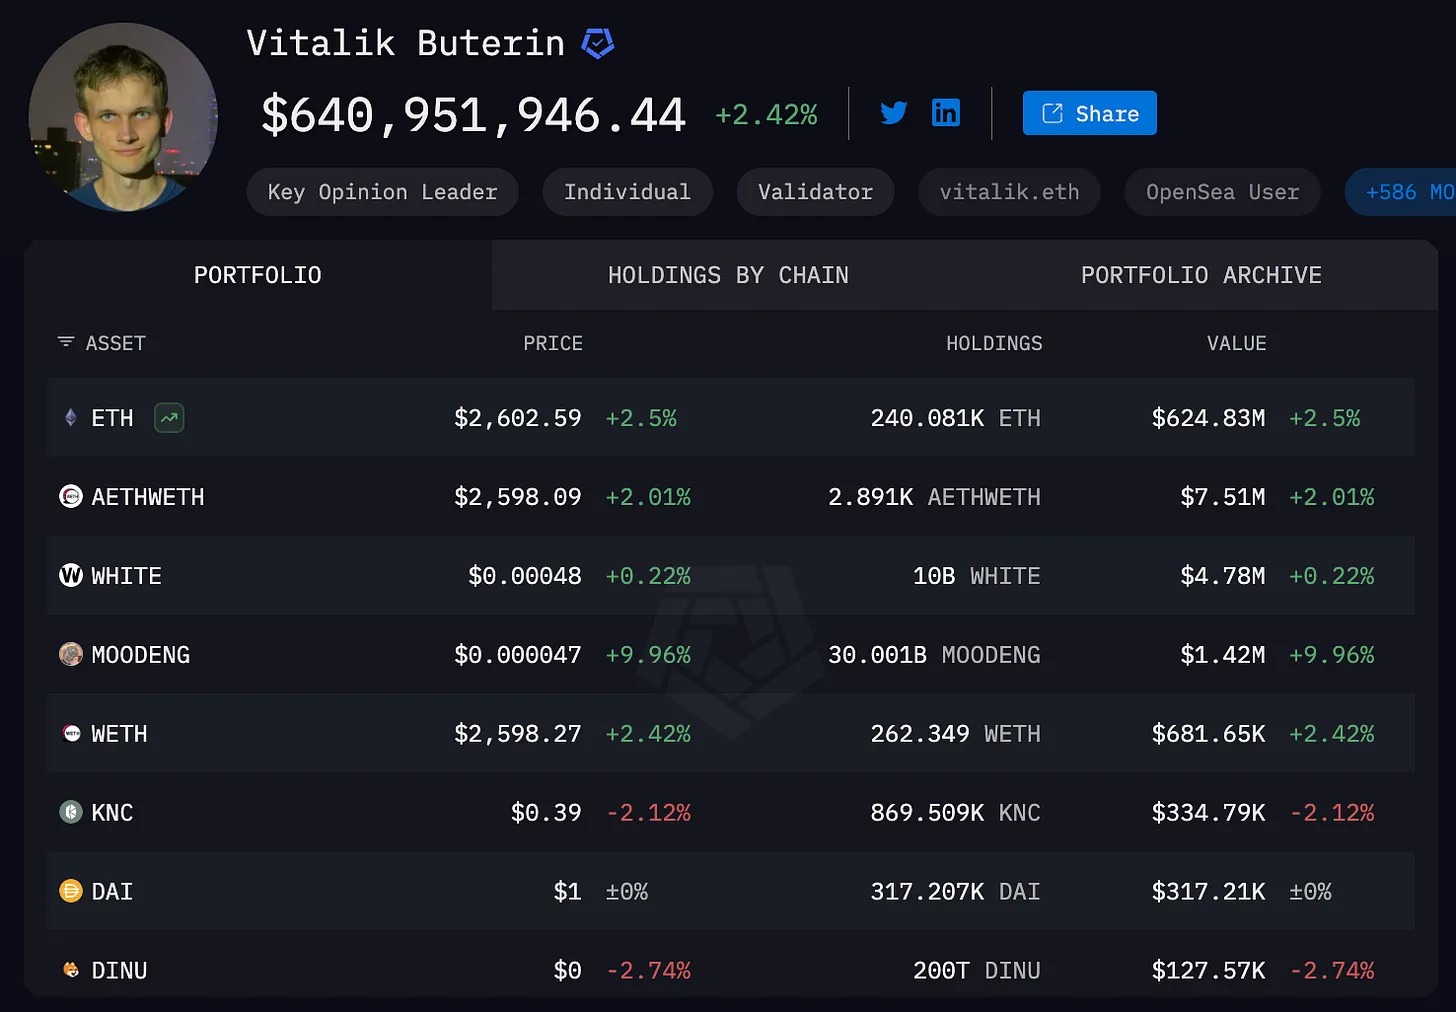Click the verified badge next to the profile name
The image size is (1456, 1012).
coord(598,43)
